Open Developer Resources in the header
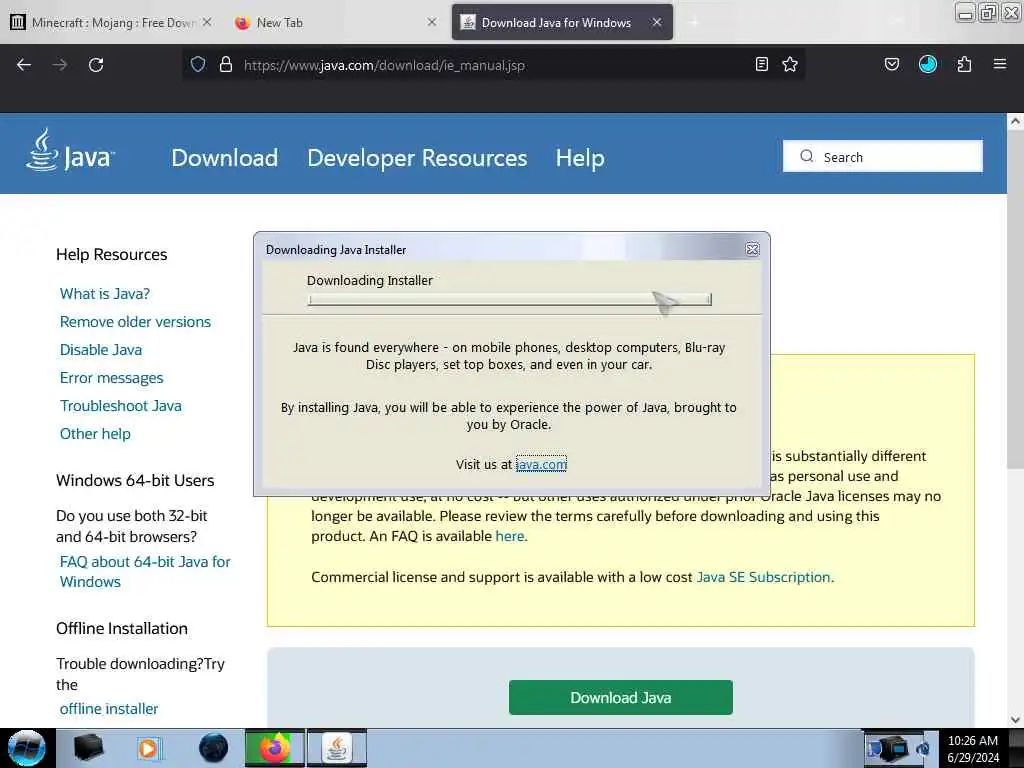This screenshot has width=1024, height=768. pos(417,158)
